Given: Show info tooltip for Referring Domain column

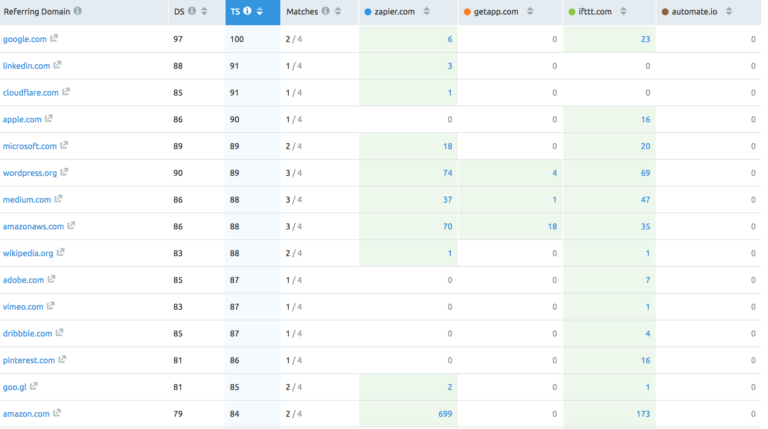Looking at the screenshot, I should [78, 11].
